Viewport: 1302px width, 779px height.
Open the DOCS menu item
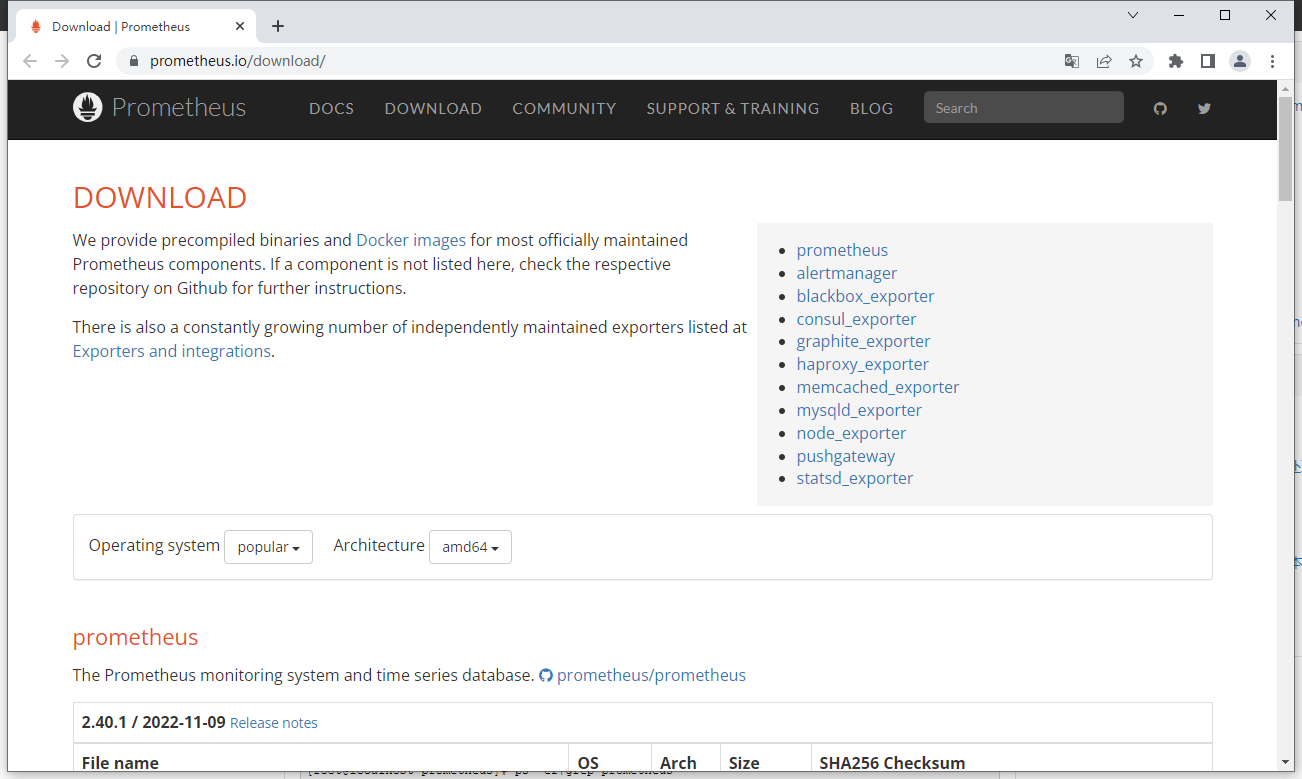pyautogui.click(x=331, y=108)
